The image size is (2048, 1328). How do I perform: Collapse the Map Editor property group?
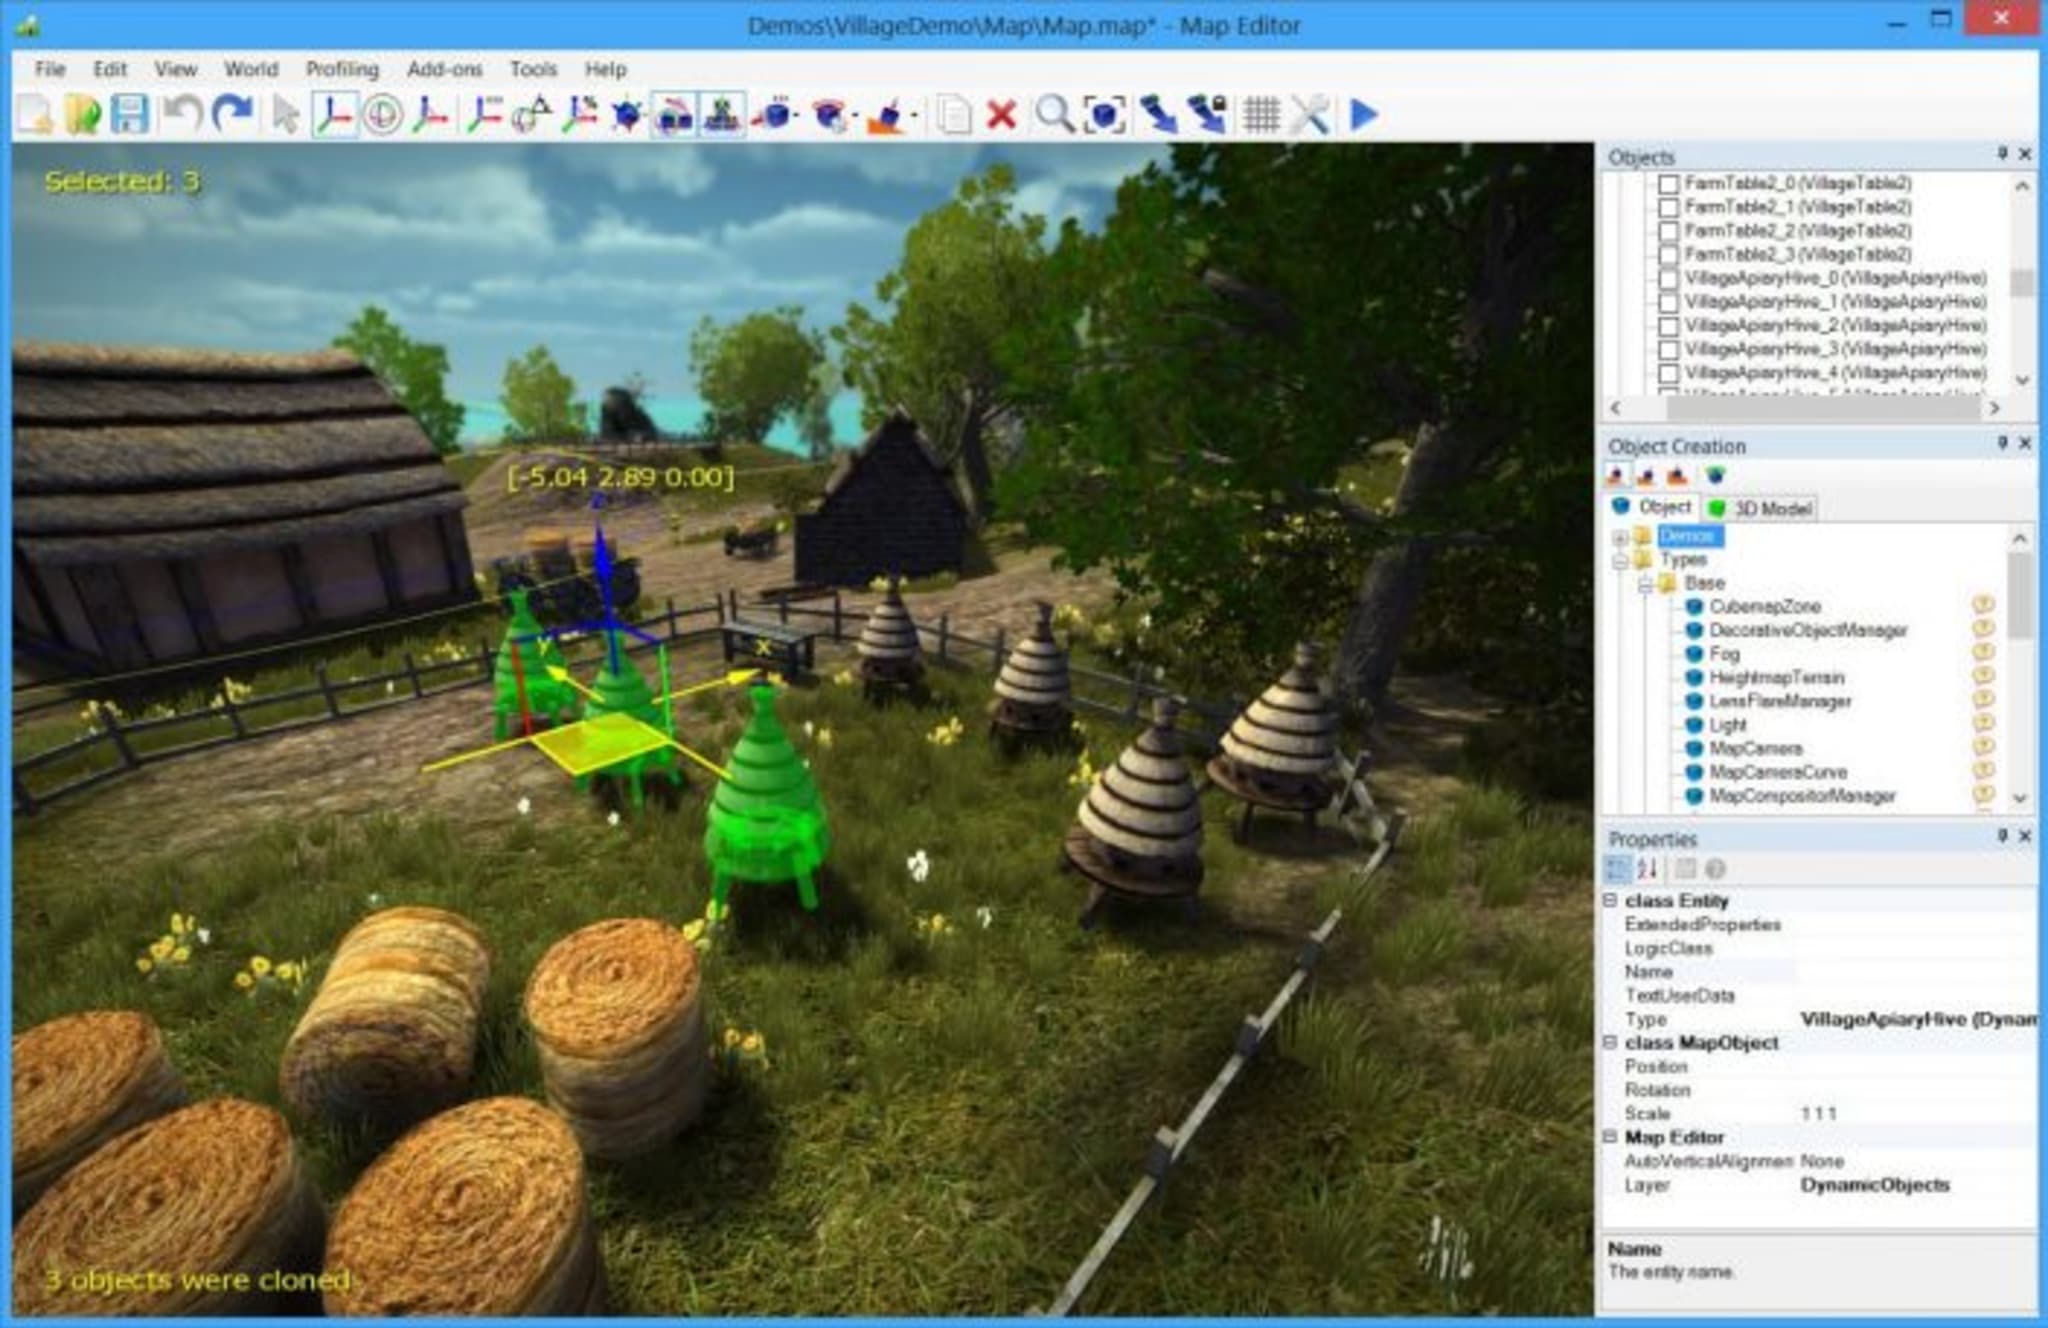pos(1610,1137)
